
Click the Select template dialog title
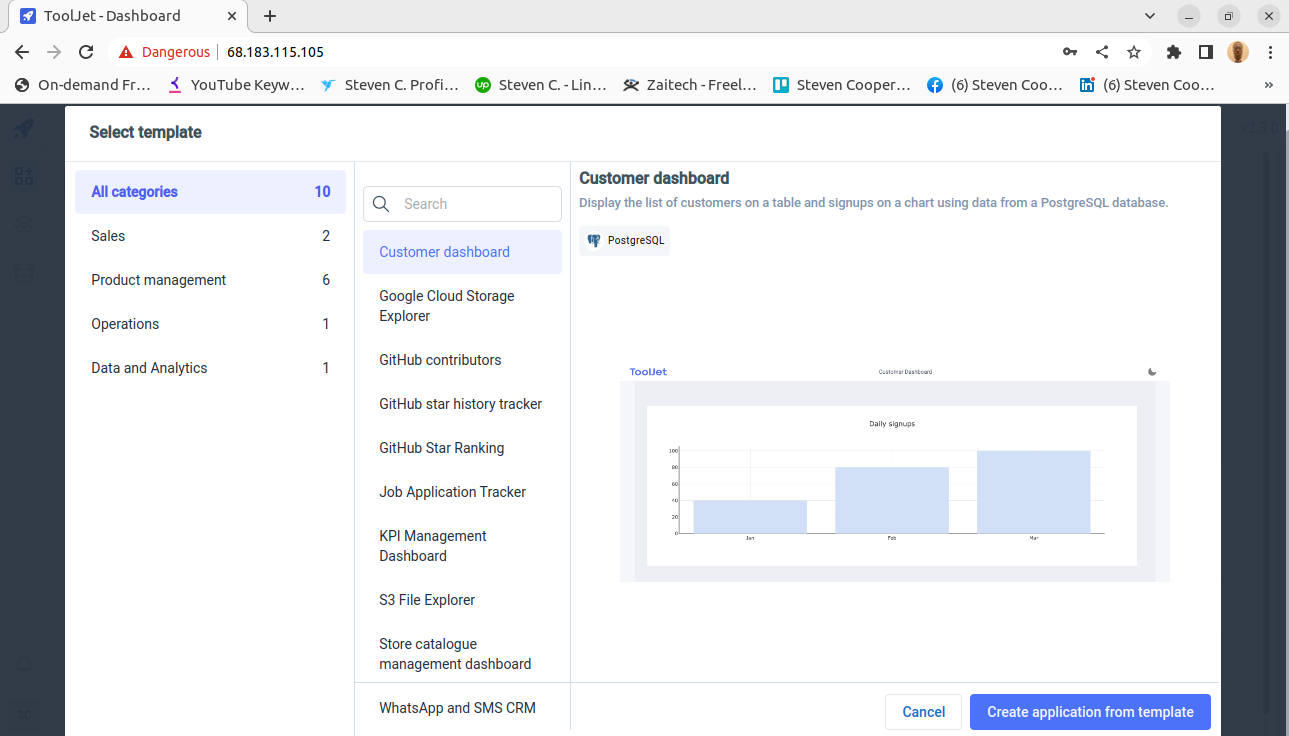point(145,132)
